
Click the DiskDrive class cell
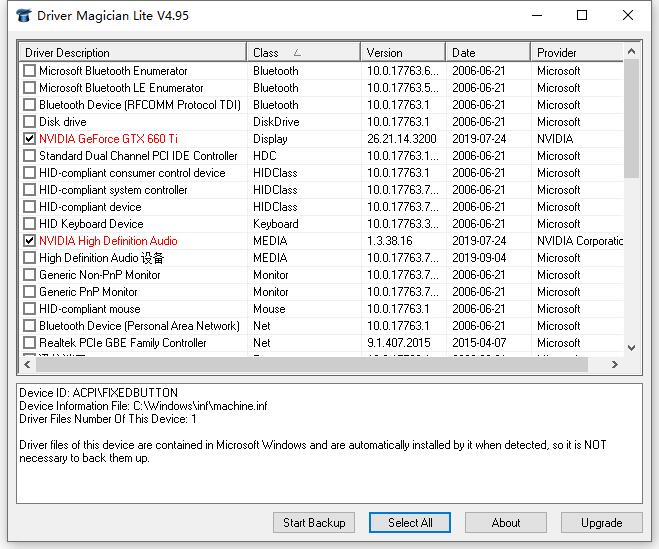(x=276, y=121)
